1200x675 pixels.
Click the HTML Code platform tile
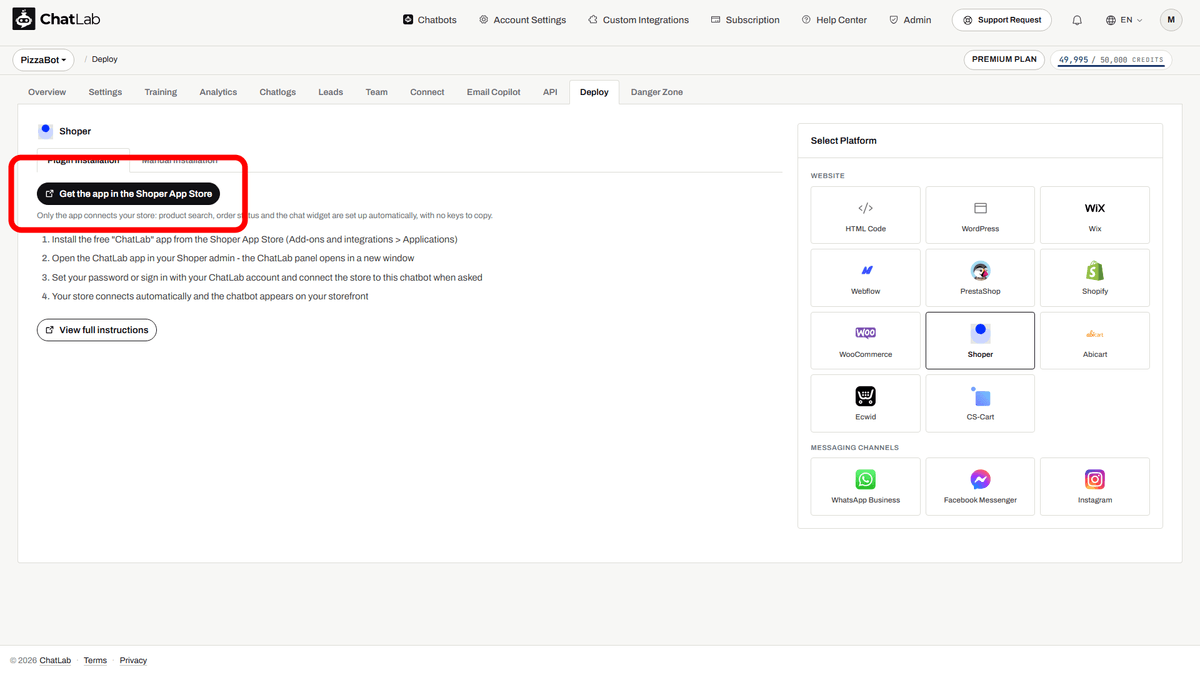(866, 215)
